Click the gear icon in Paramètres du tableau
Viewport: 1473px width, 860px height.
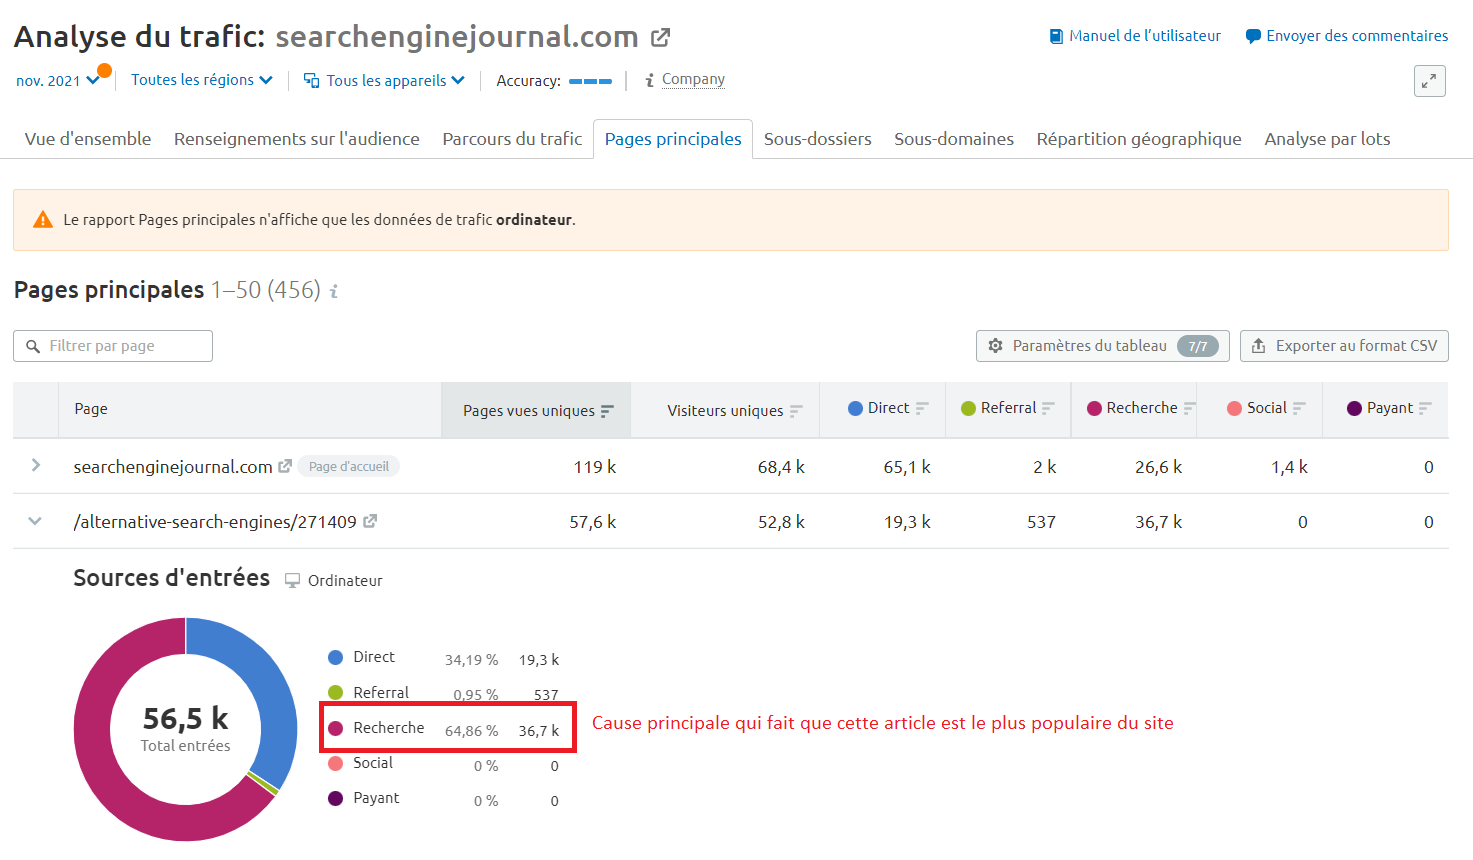click(995, 346)
